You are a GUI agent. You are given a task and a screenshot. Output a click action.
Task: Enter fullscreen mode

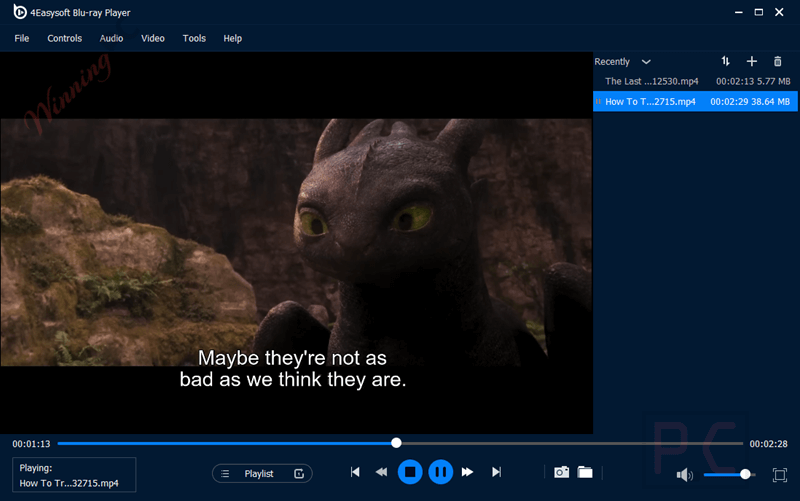pos(780,475)
